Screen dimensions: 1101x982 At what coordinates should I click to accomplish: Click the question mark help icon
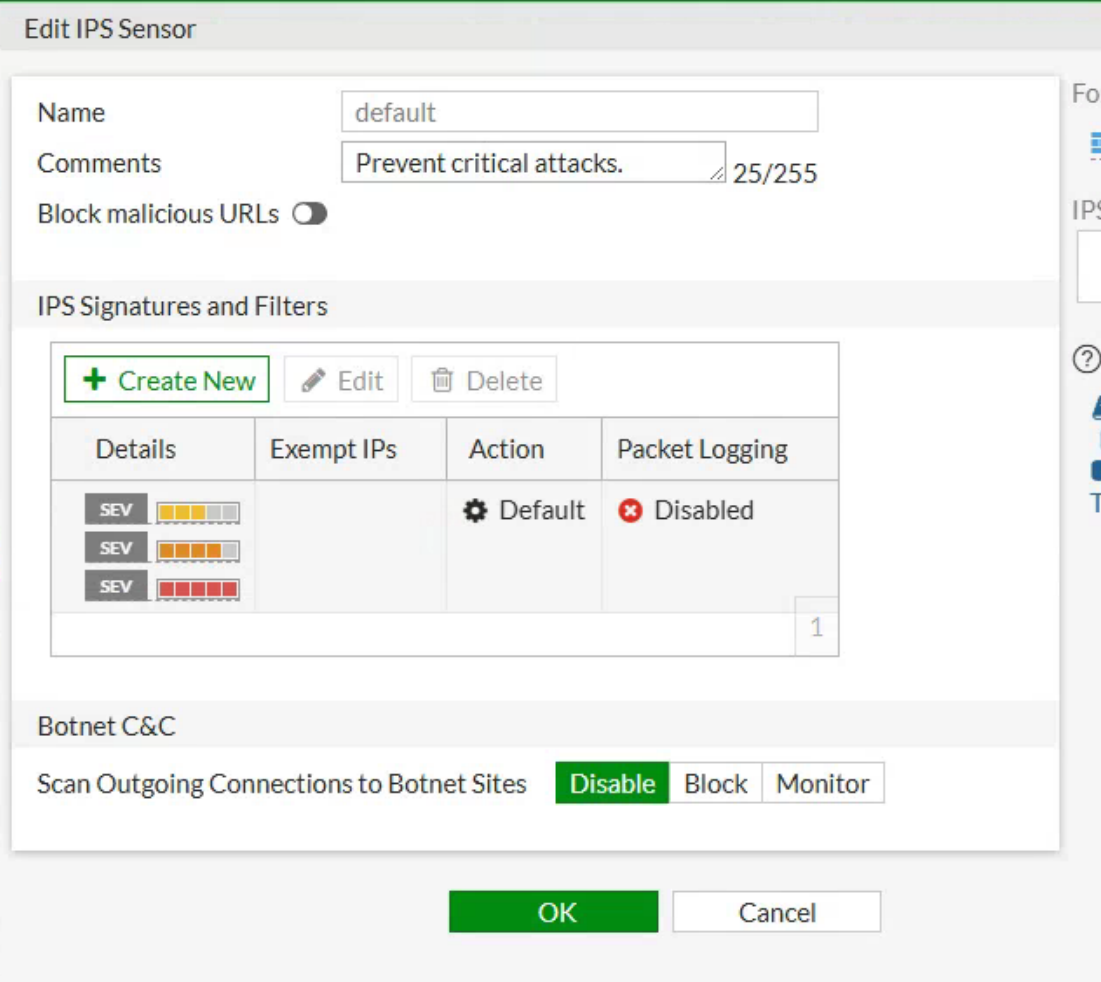(x=1085, y=359)
